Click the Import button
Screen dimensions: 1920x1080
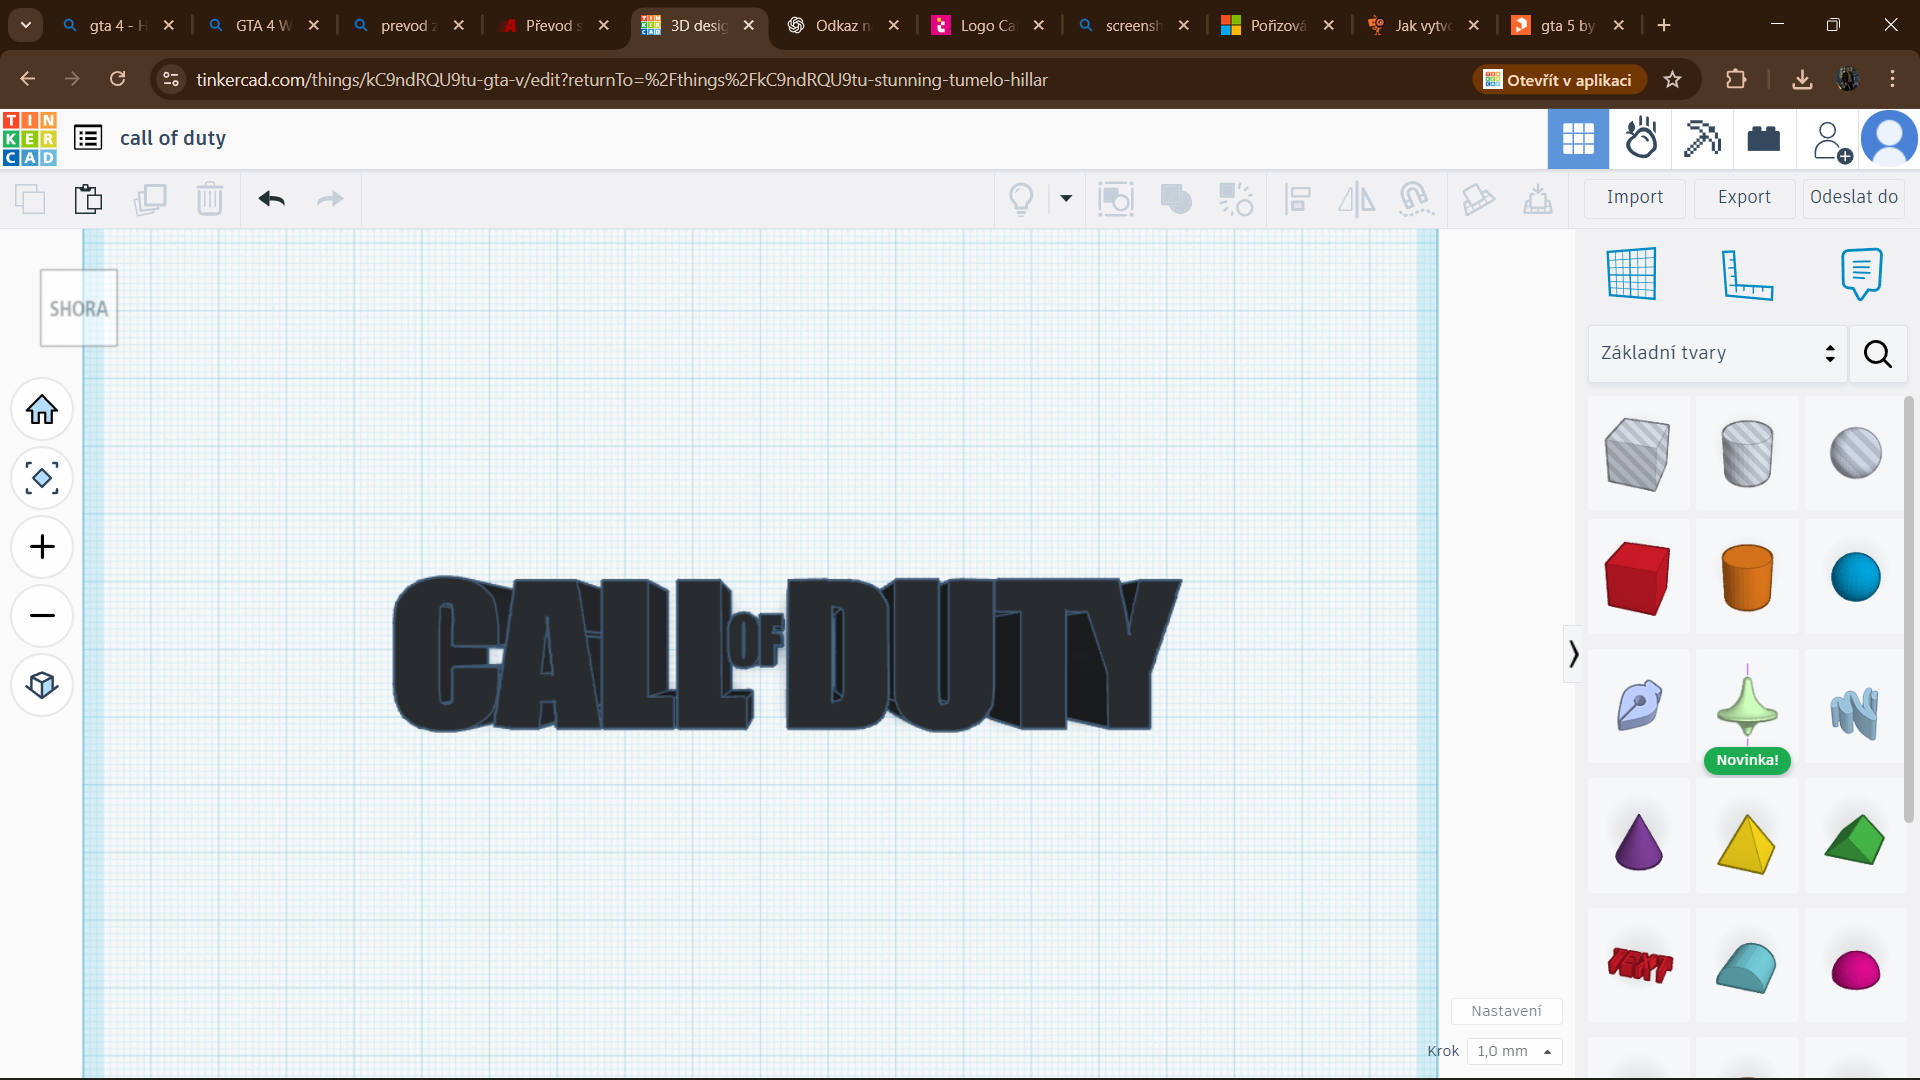1635,198
